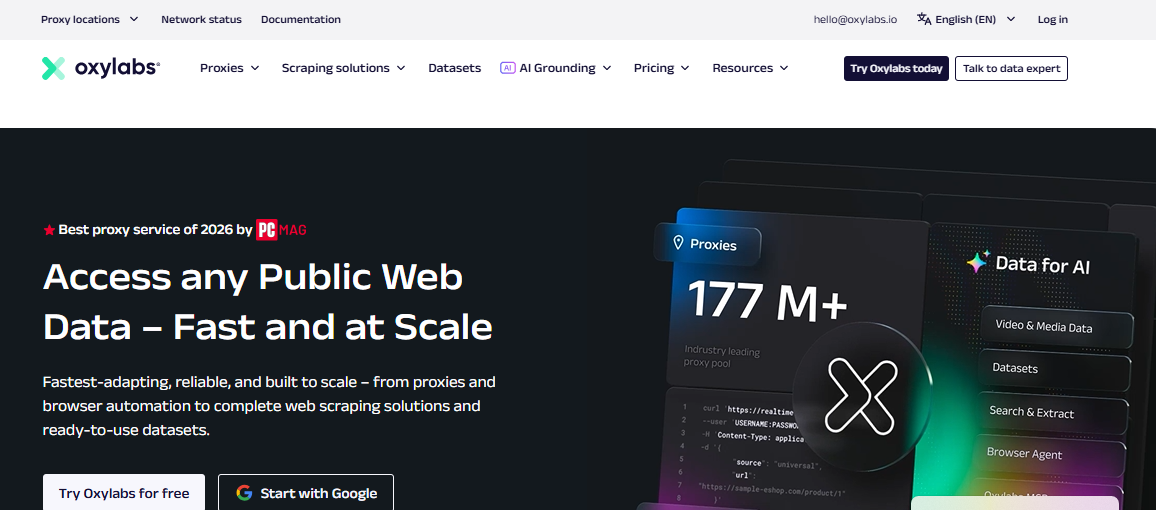Expand the Proxy locations dropdown
Screen dimensions: 1156x510
click(x=90, y=19)
